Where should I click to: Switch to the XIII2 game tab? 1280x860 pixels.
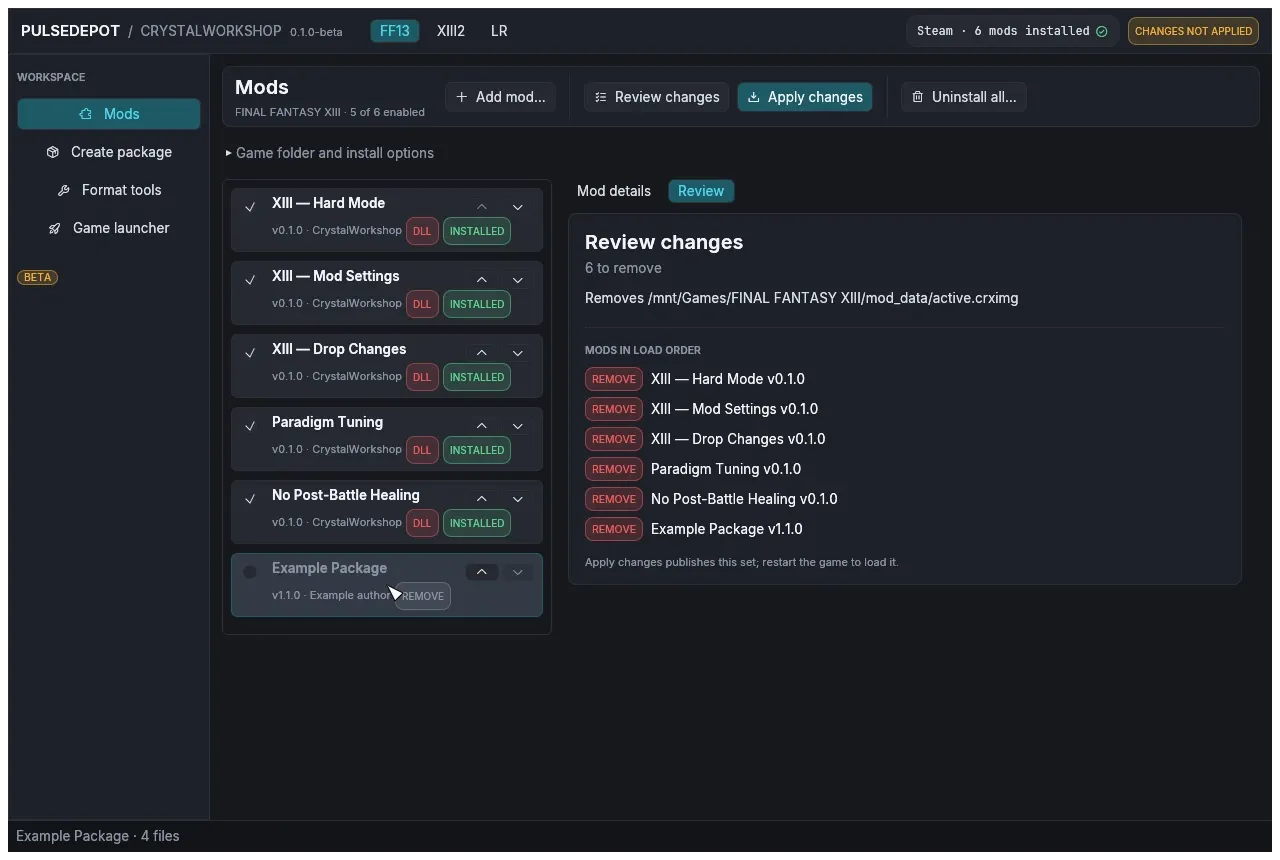pyautogui.click(x=451, y=31)
